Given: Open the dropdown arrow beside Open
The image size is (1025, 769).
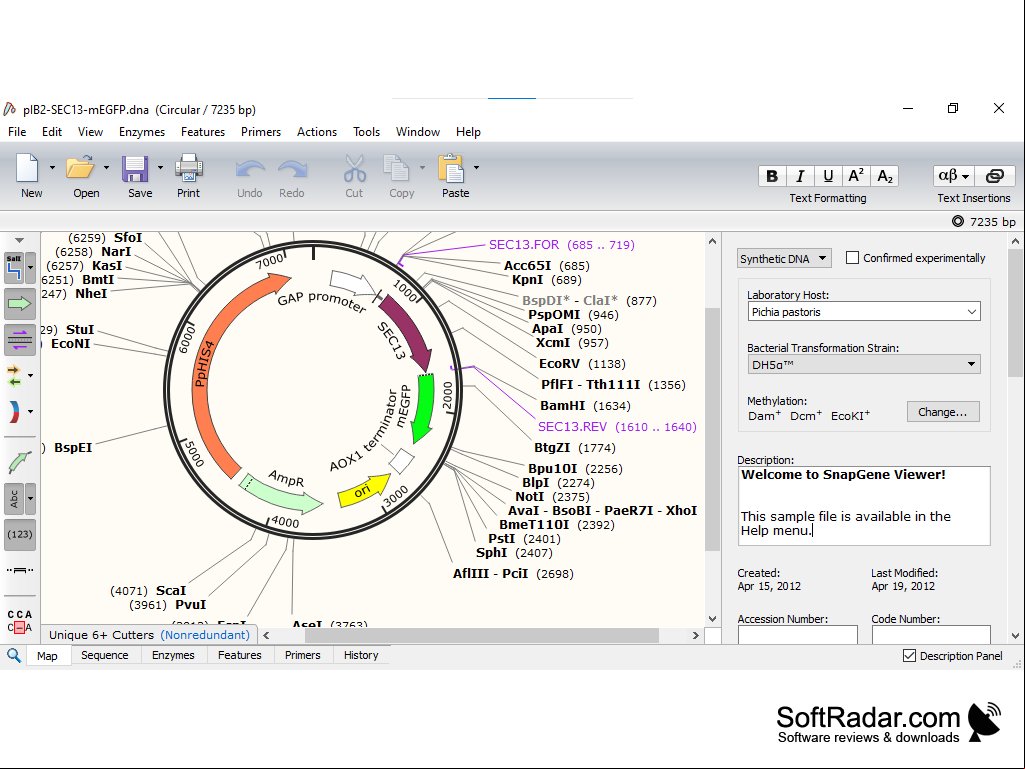Looking at the screenshot, I should pos(107,168).
